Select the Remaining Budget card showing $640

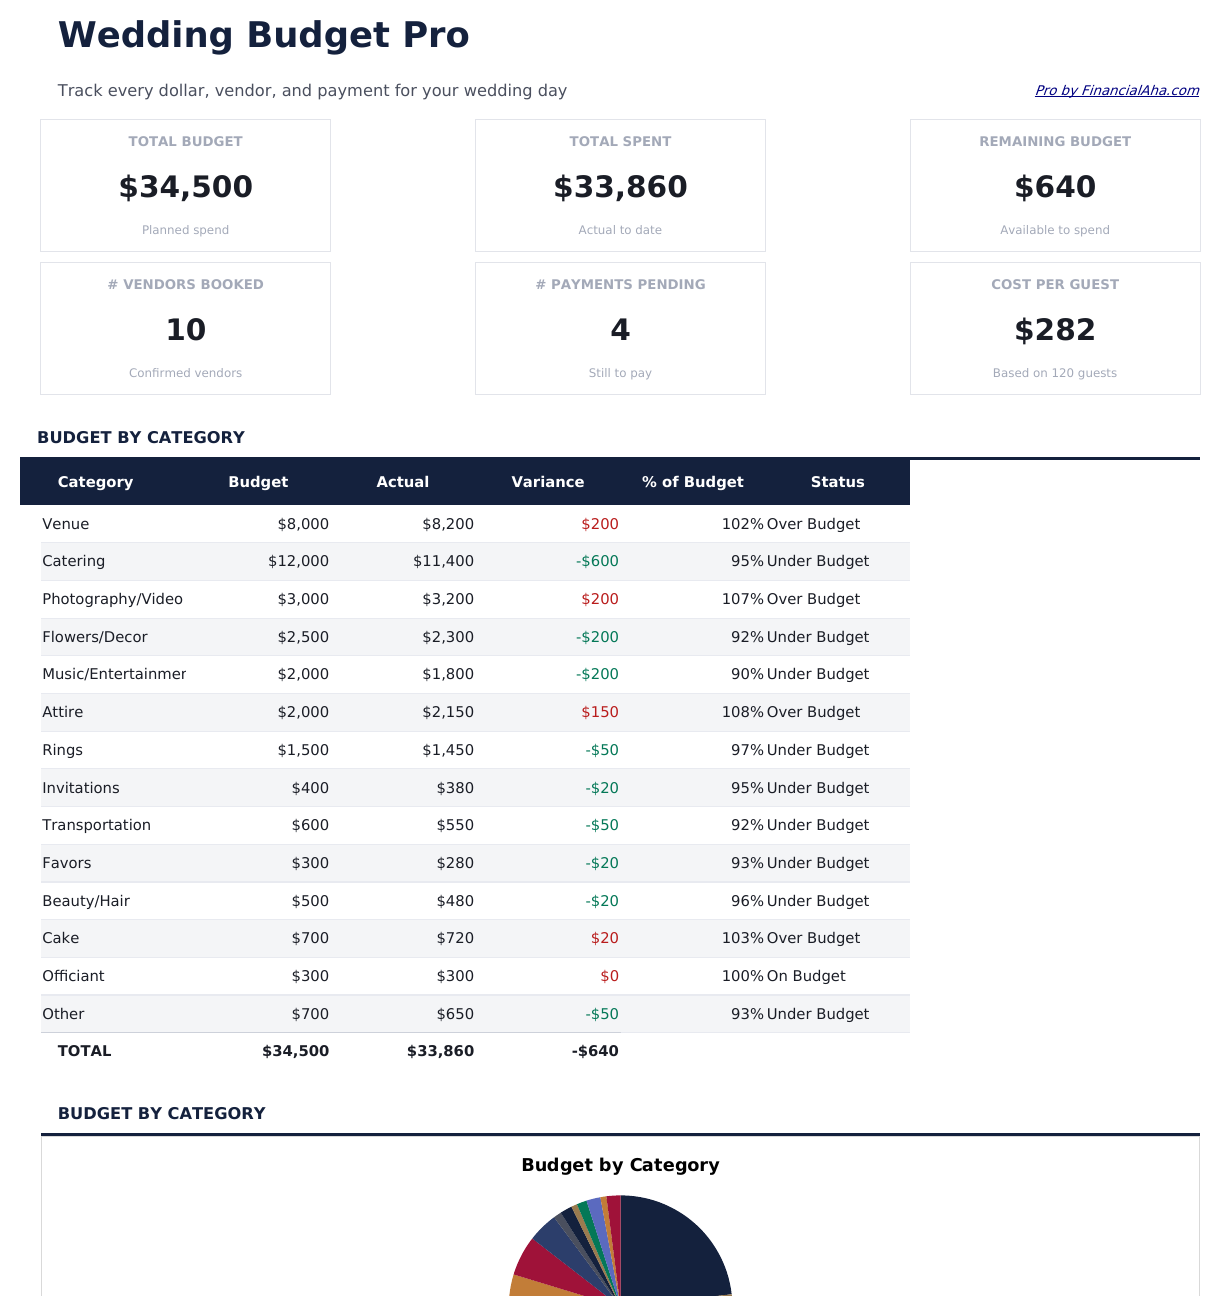pos(1055,185)
